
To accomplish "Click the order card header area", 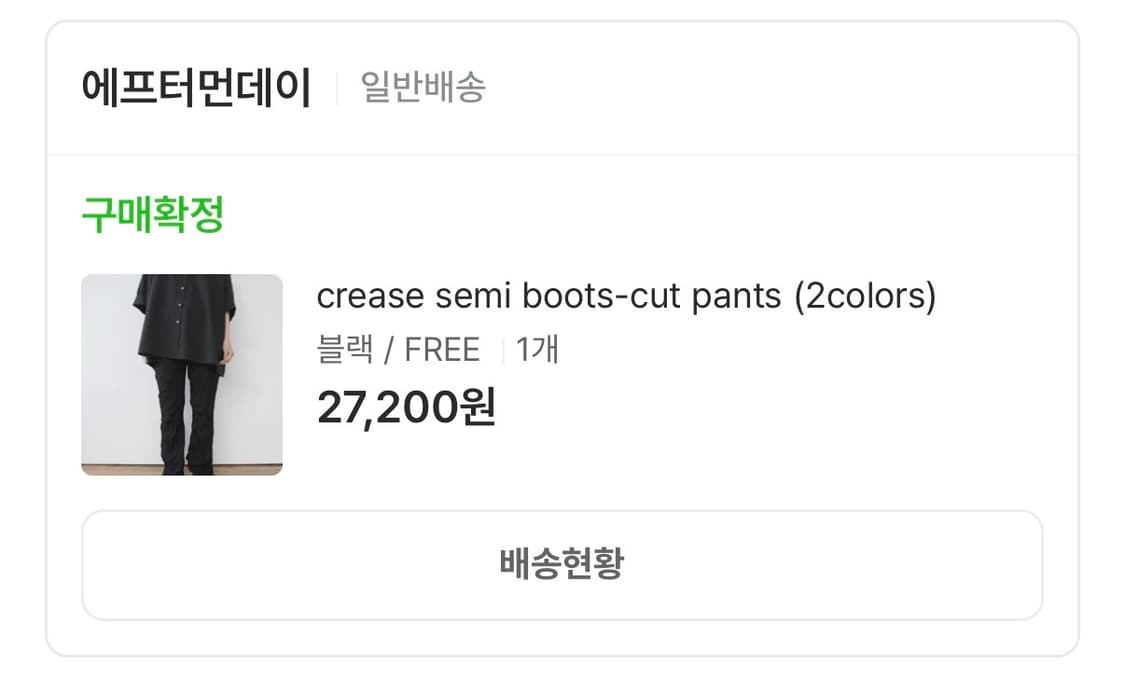I will click(x=560, y=87).
